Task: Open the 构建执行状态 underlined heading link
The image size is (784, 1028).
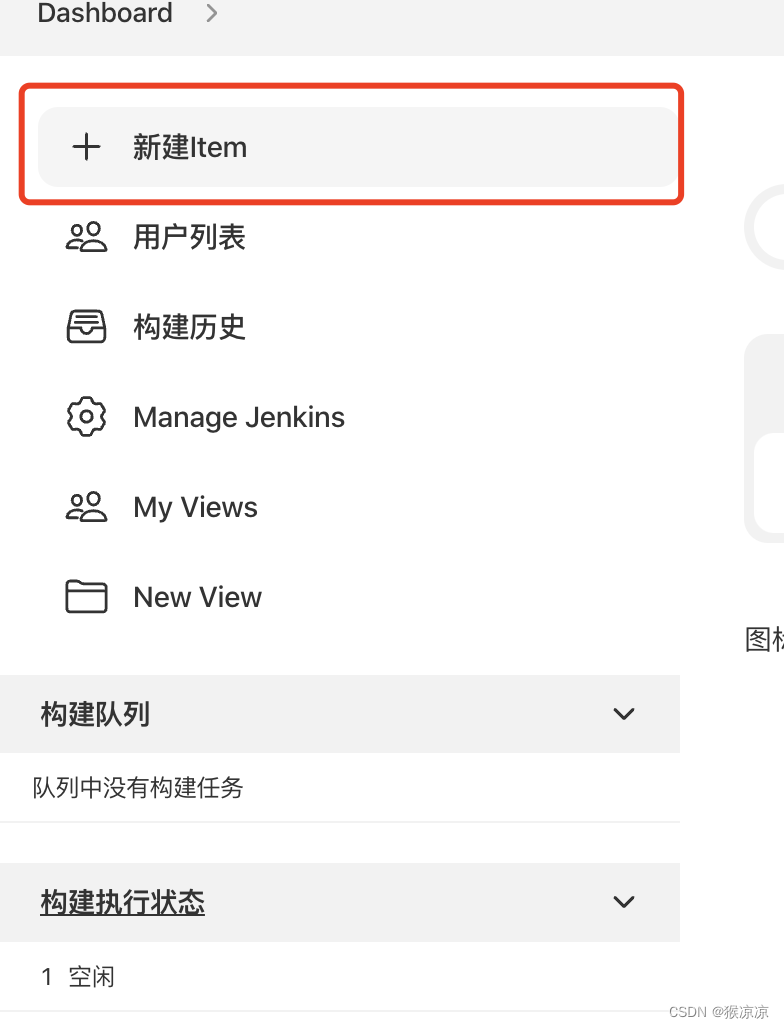Action: click(x=123, y=902)
